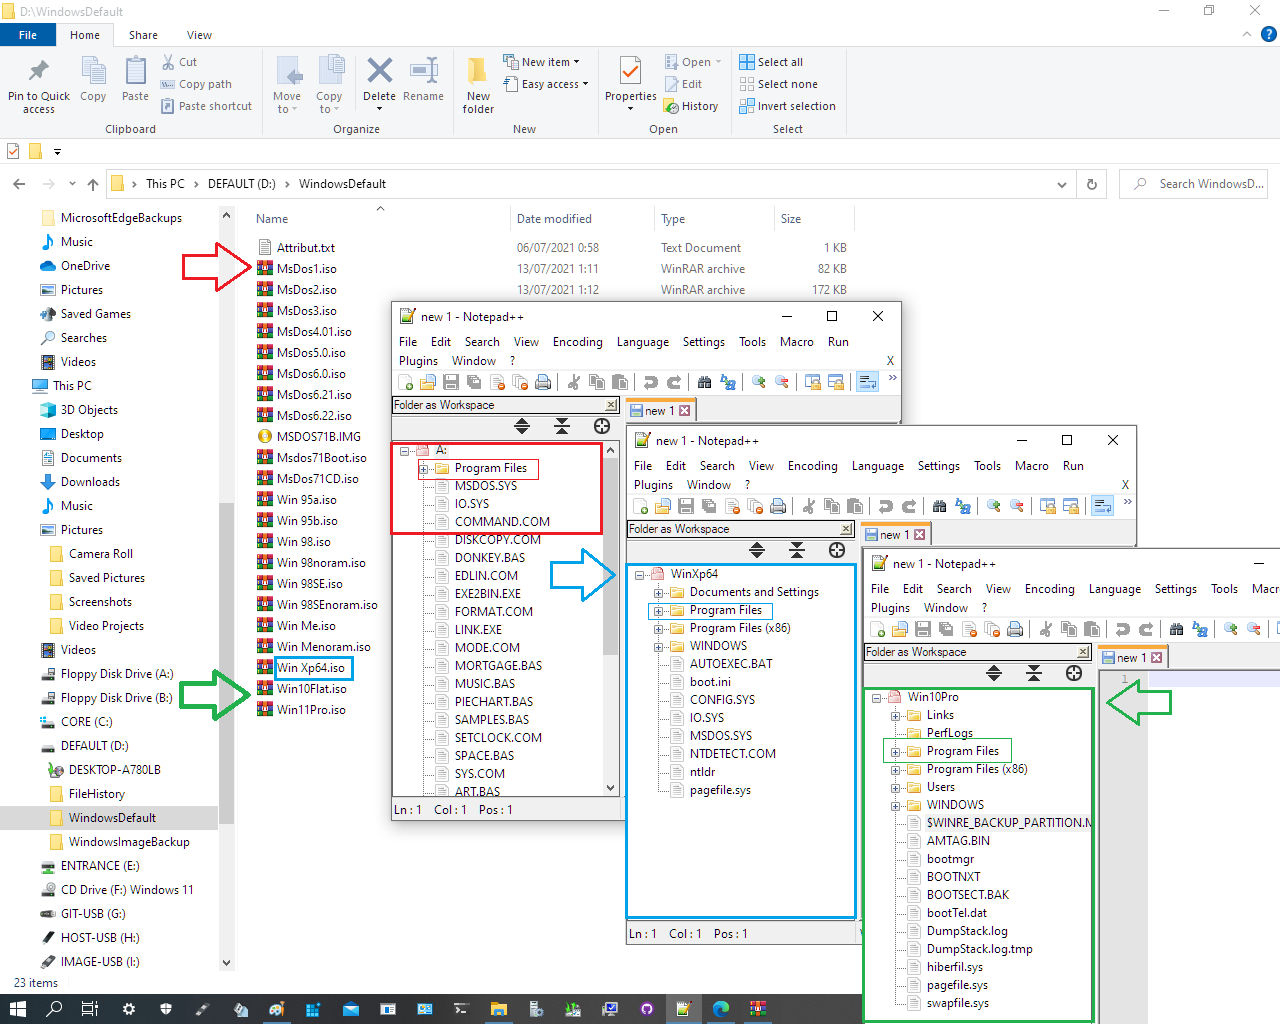Collapse the WinXp64 root node
1280x1024 pixels.
click(640, 574)
